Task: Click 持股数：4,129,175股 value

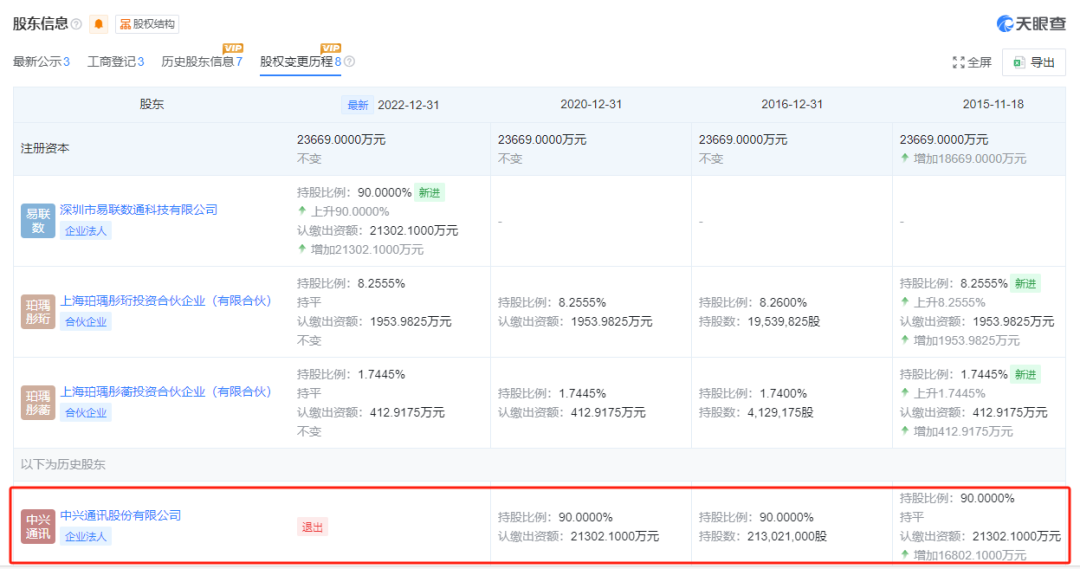Action: 756,413
